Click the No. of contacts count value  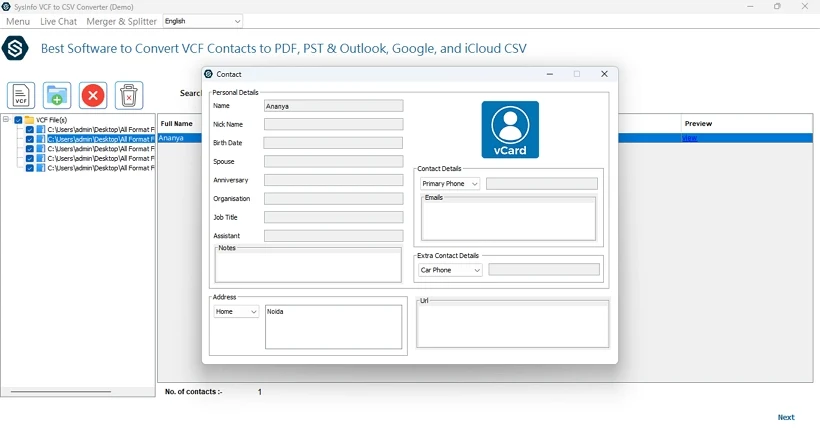[259, 392]
